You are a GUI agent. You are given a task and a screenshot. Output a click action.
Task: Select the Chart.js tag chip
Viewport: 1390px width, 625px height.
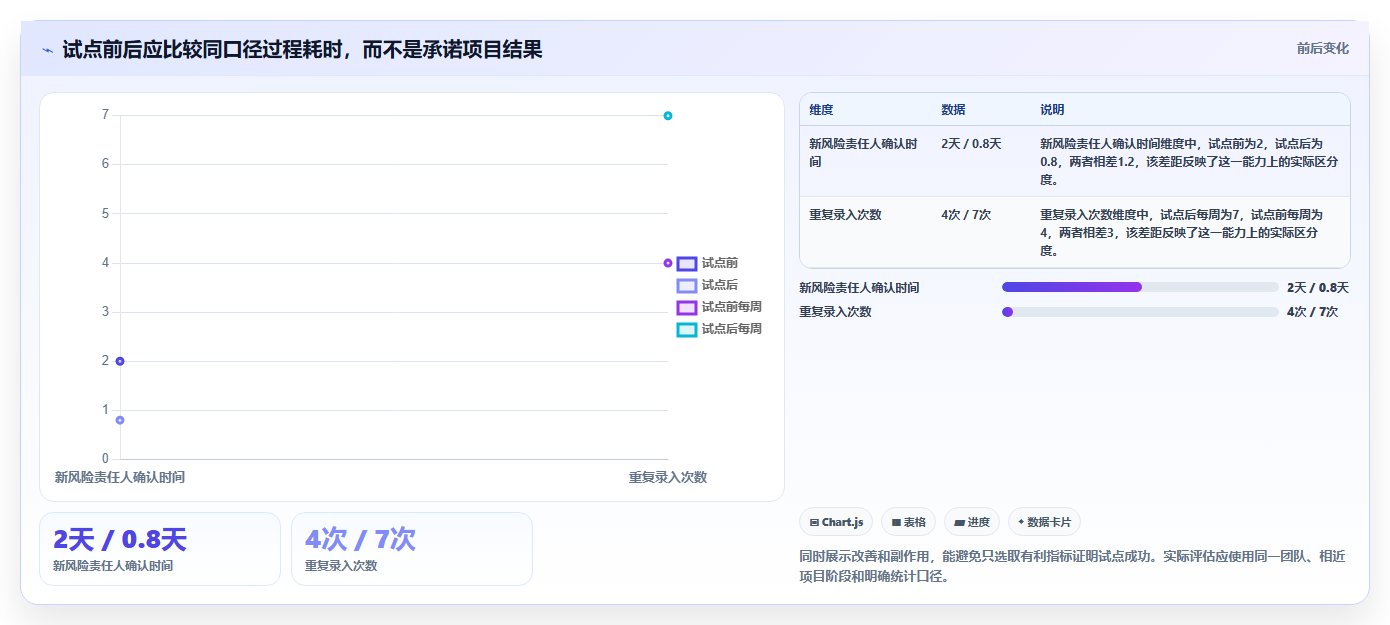[x=836, y=522]
